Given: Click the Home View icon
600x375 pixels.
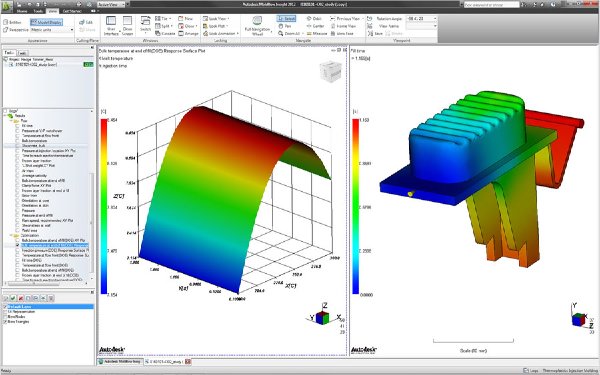Looking at the screenshot, I should tap(333, 26).
